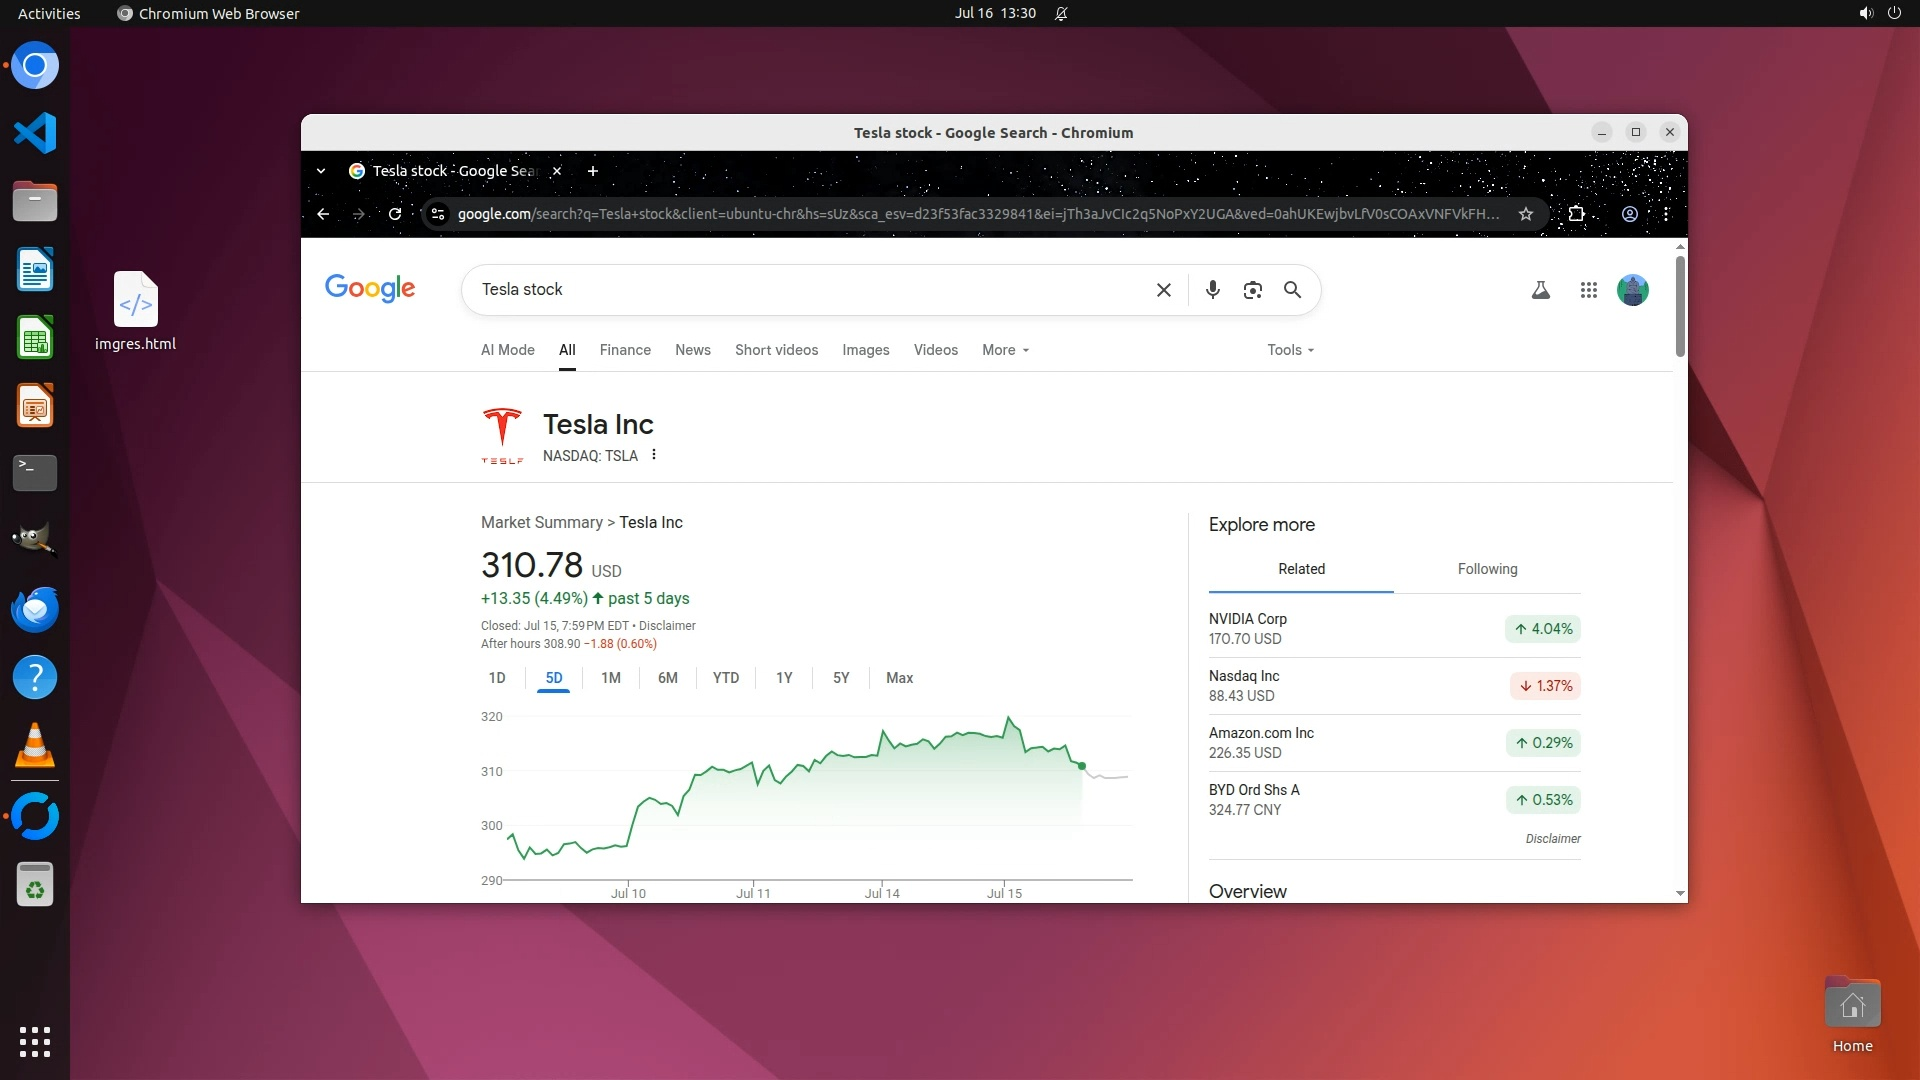The width and height of the screenshot is (1920, 1080).
Task: Open Search Labs flask icon
Action: coord(1540,290)
